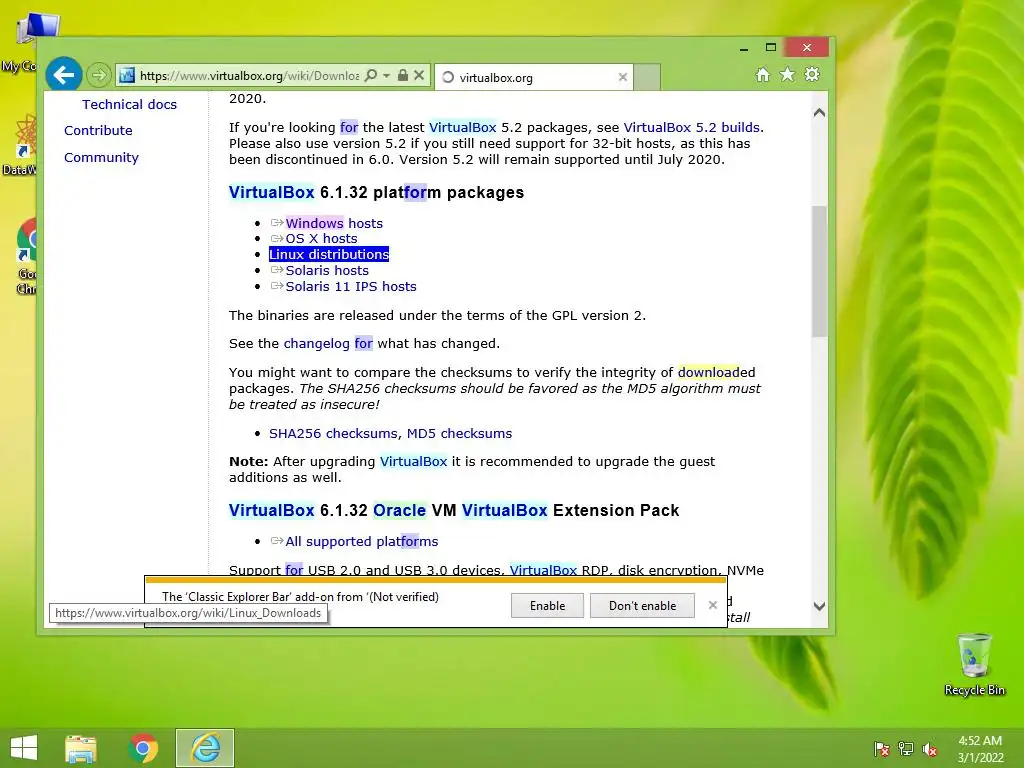Close the virtualbox.org tab
The image size is (1024, 768).
click(x=622, y=77)
